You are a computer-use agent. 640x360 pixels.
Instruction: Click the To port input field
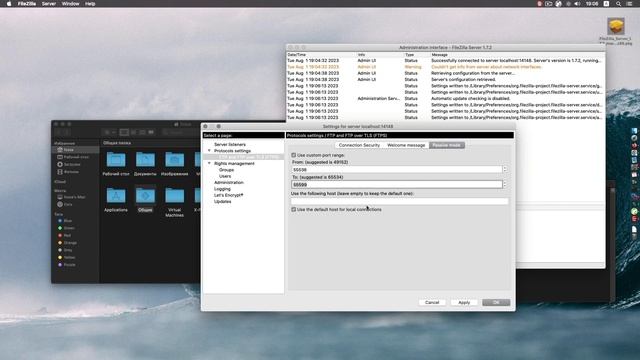tap(397, 184)
